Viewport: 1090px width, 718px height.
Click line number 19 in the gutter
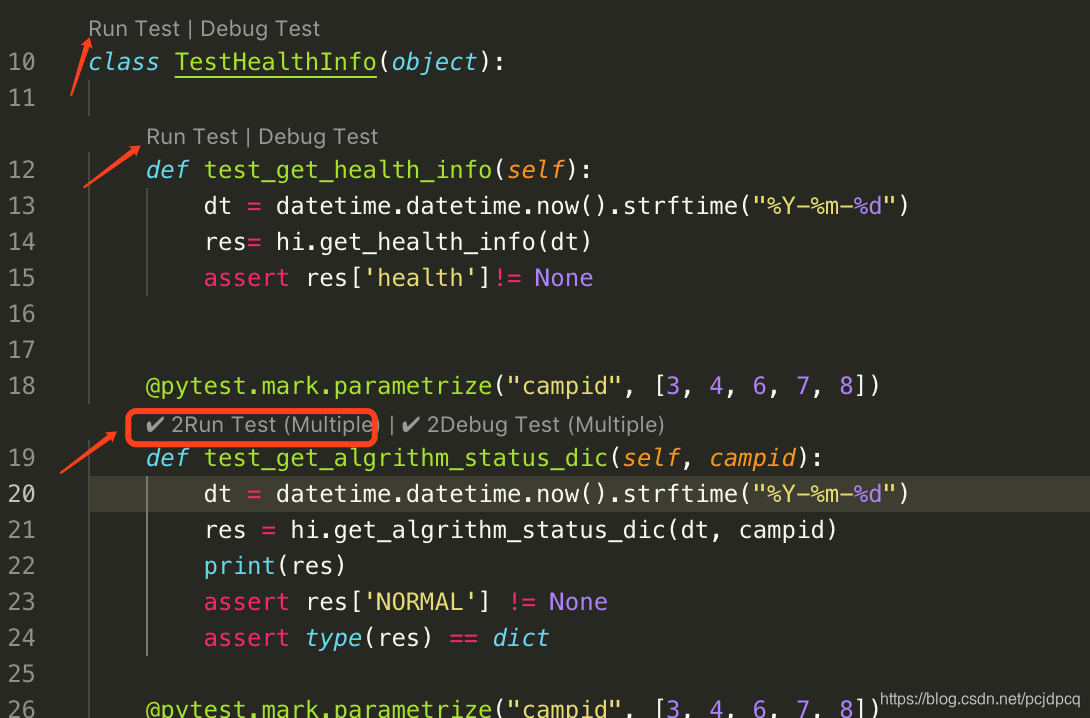(x=22, y=458)
